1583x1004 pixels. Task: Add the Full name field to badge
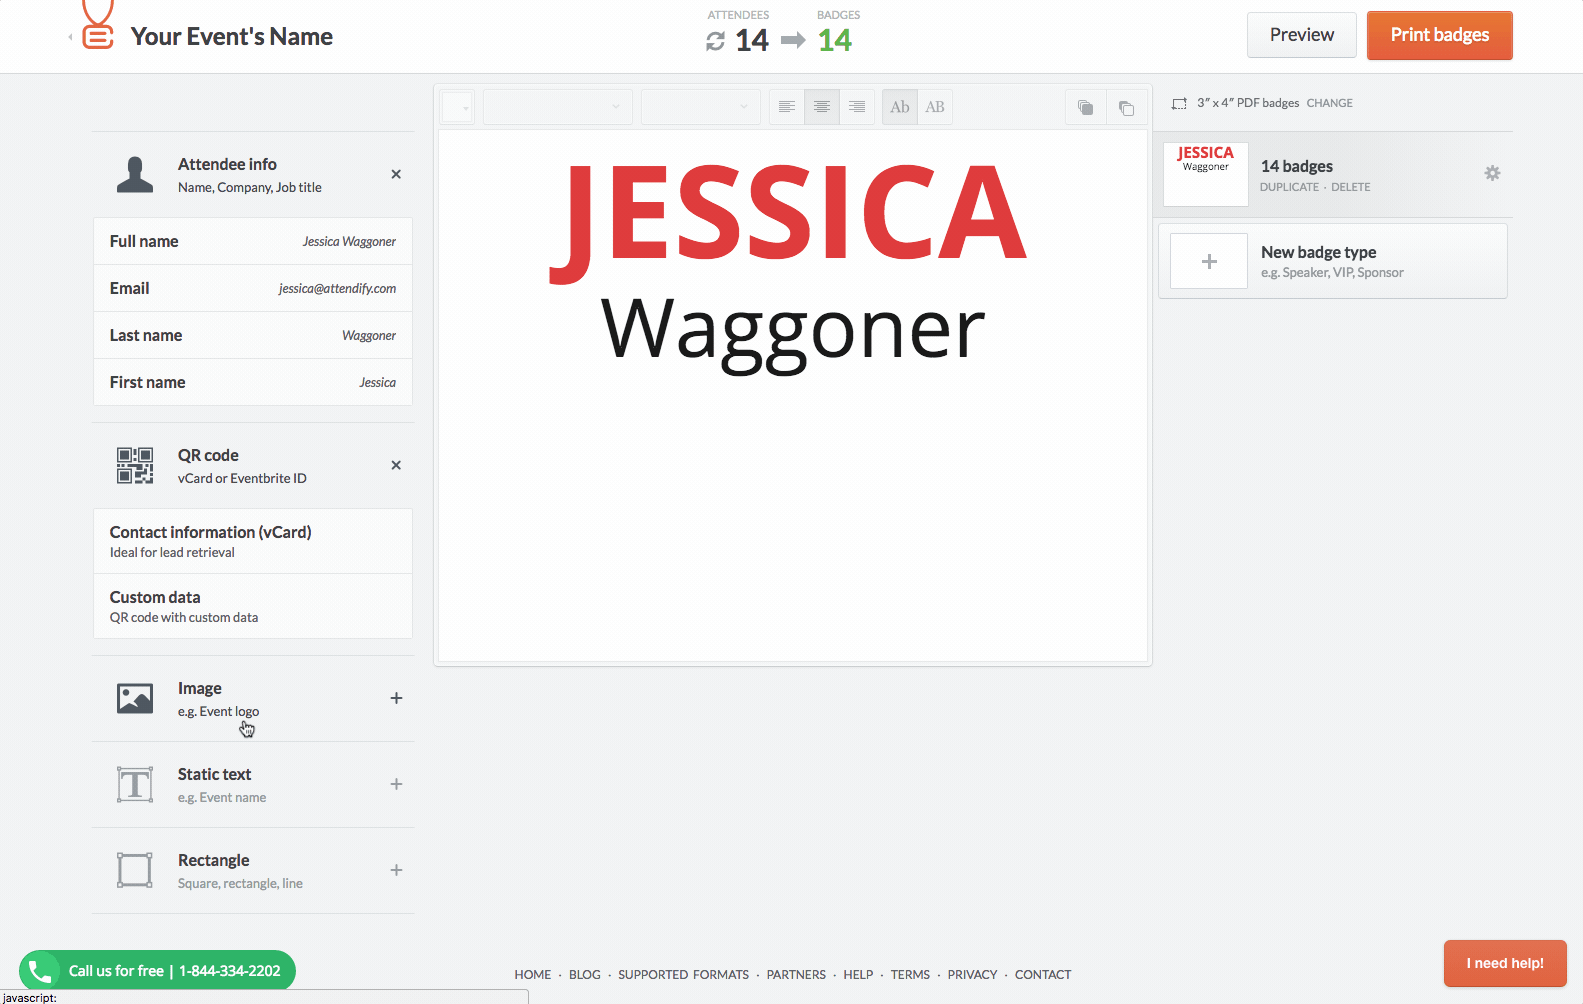253,241
